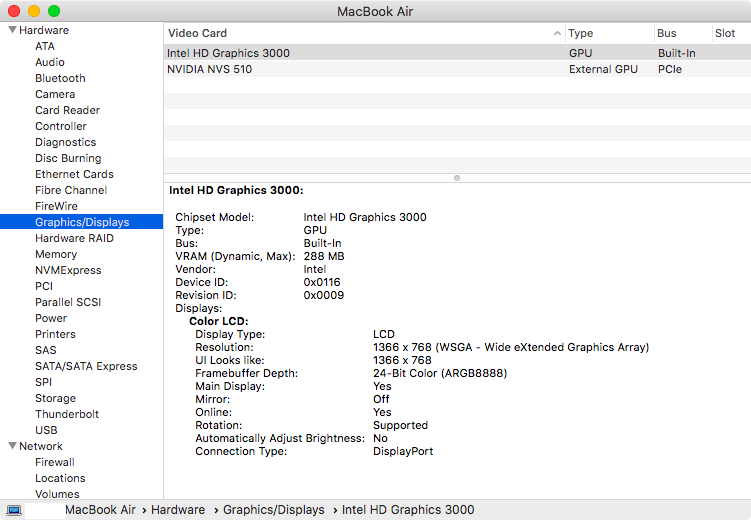Click the Device ID value 0x0116
This screenshot has height=520, width=751.
coord(322,282)
